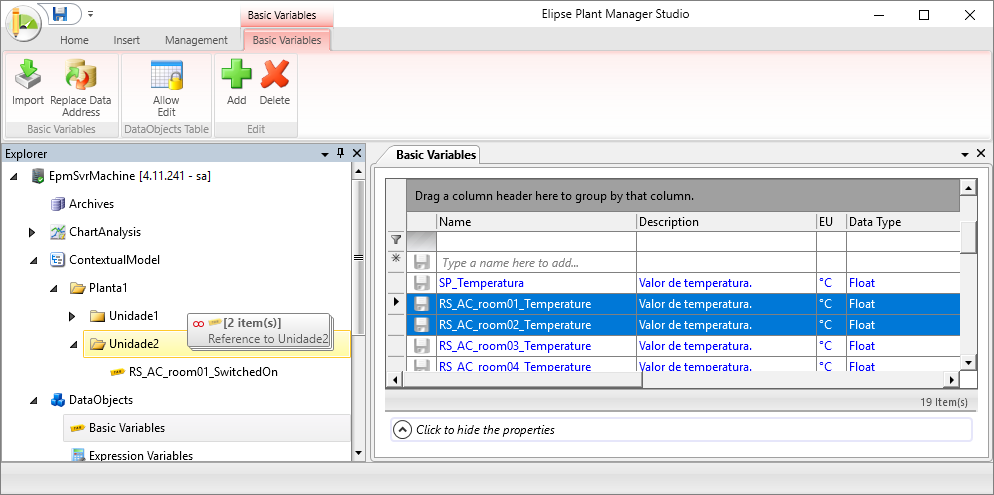Expand the Unidade1 folder node

72,316
